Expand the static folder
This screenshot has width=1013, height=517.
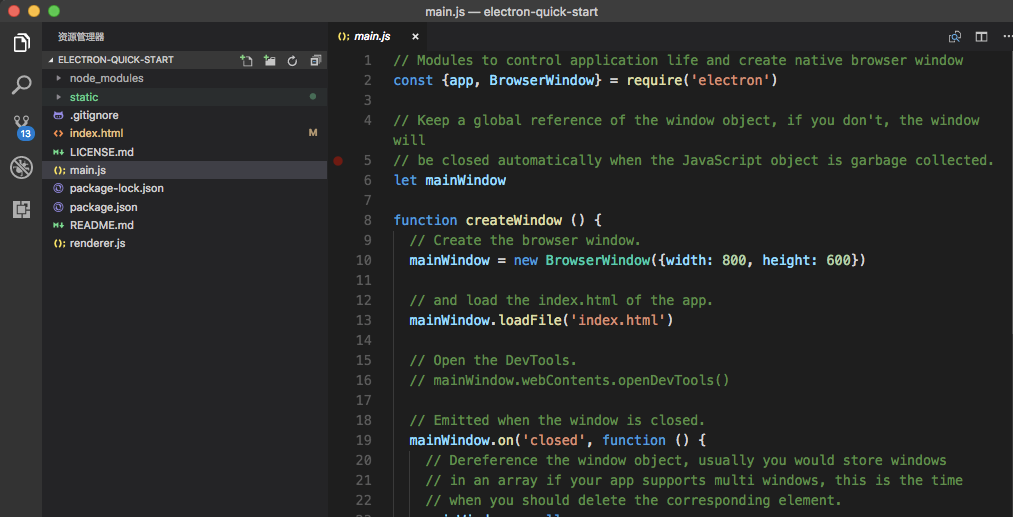pyautogui.click(x=185, y=97)
